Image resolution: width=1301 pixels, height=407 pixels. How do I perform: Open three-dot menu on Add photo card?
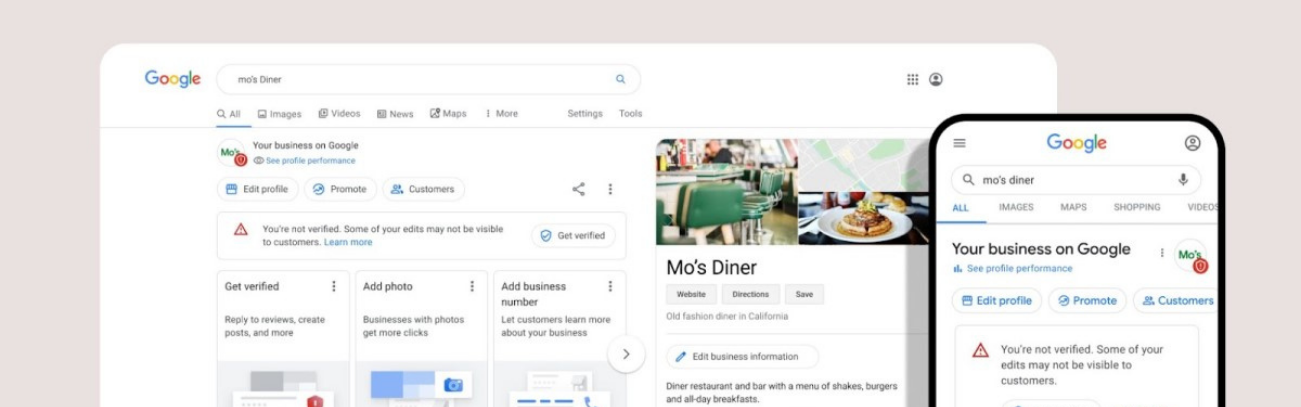coord(472,287)
